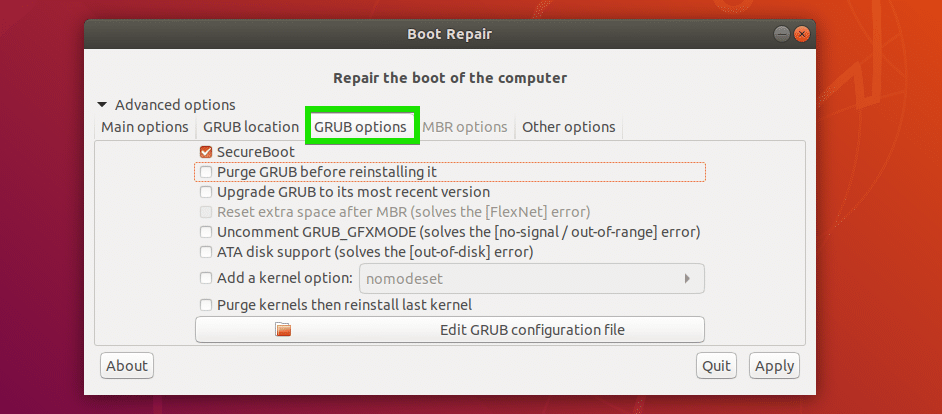942x414 pixels.
Task: Click the minimize window icon
Action: (x=782, y=34)
